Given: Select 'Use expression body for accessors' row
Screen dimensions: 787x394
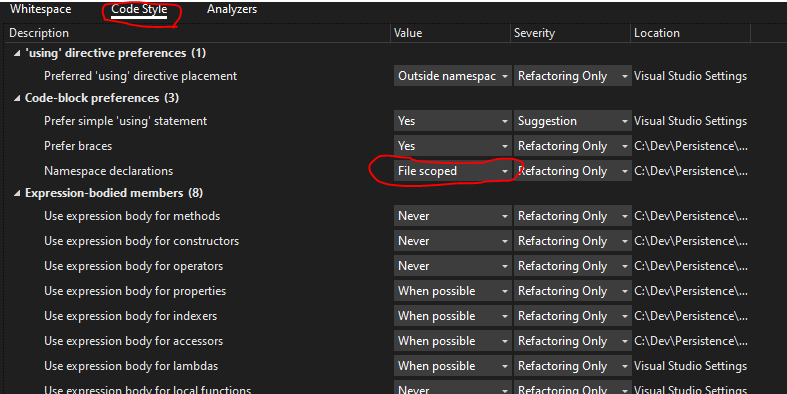Looking at the screenshot, I should 134,341.
